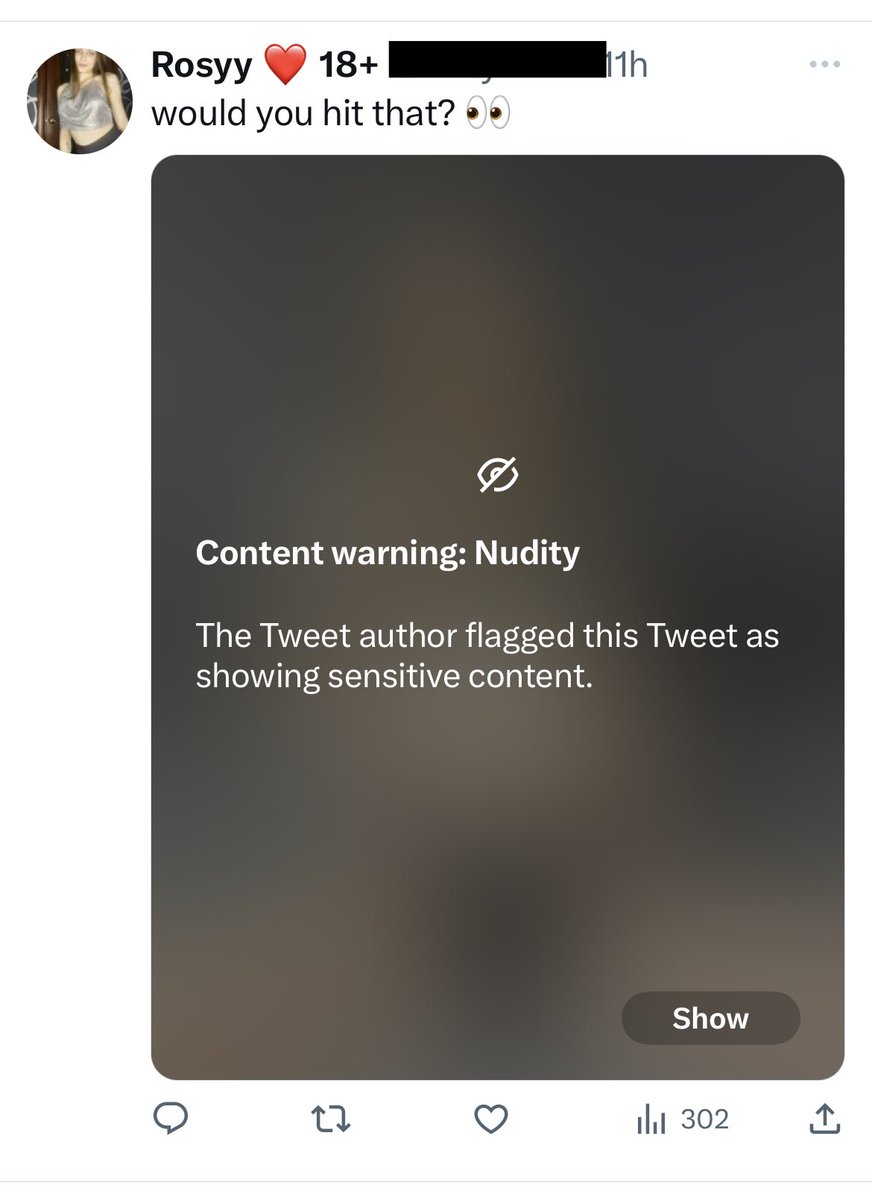Open the profile from the round avatar picture
Screen dimensions: 872x1200
(x=80, y=101)
